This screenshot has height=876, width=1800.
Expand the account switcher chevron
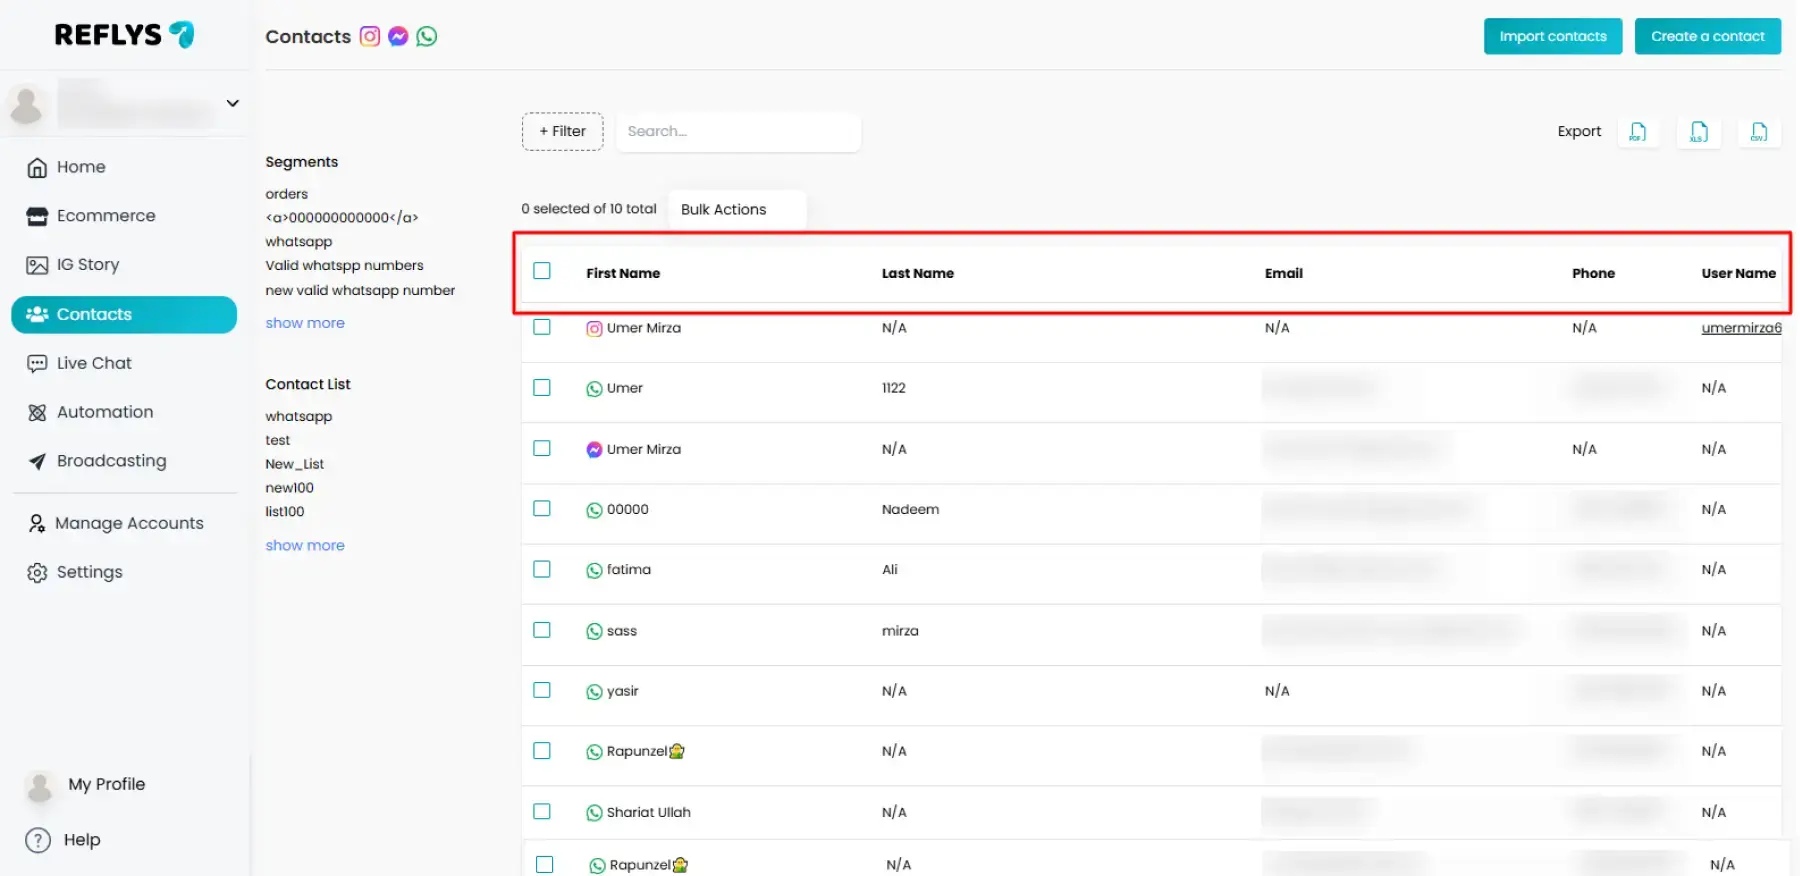[x=232, y=103]
